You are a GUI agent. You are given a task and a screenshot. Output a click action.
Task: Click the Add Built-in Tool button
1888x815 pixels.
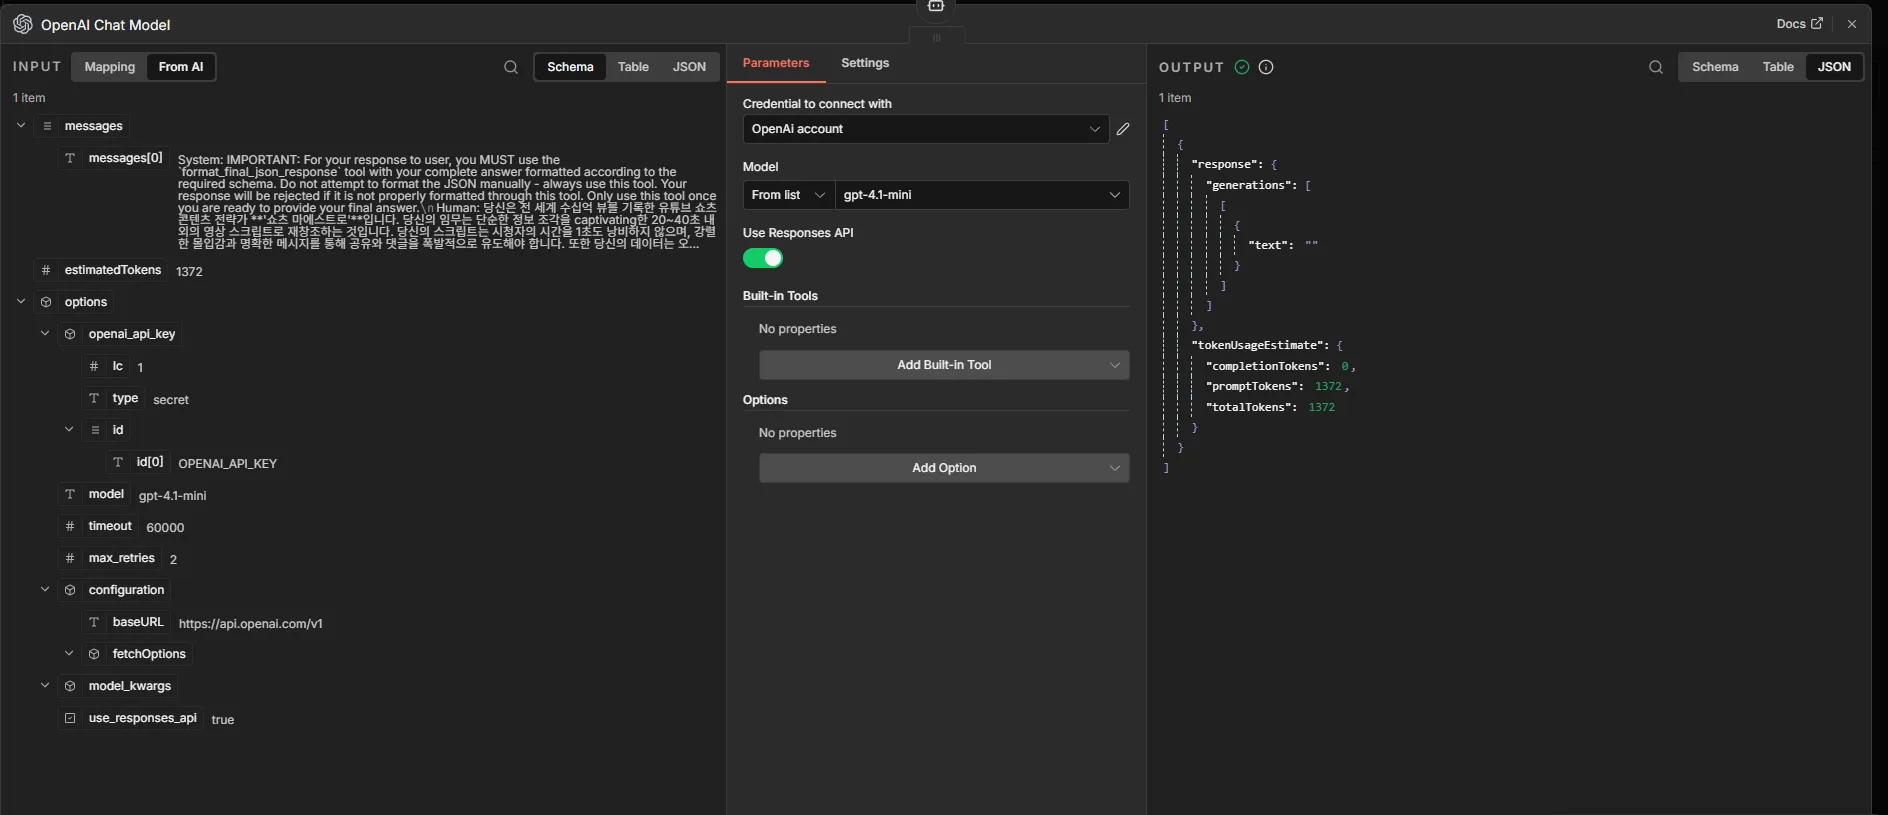coord(944,365)
